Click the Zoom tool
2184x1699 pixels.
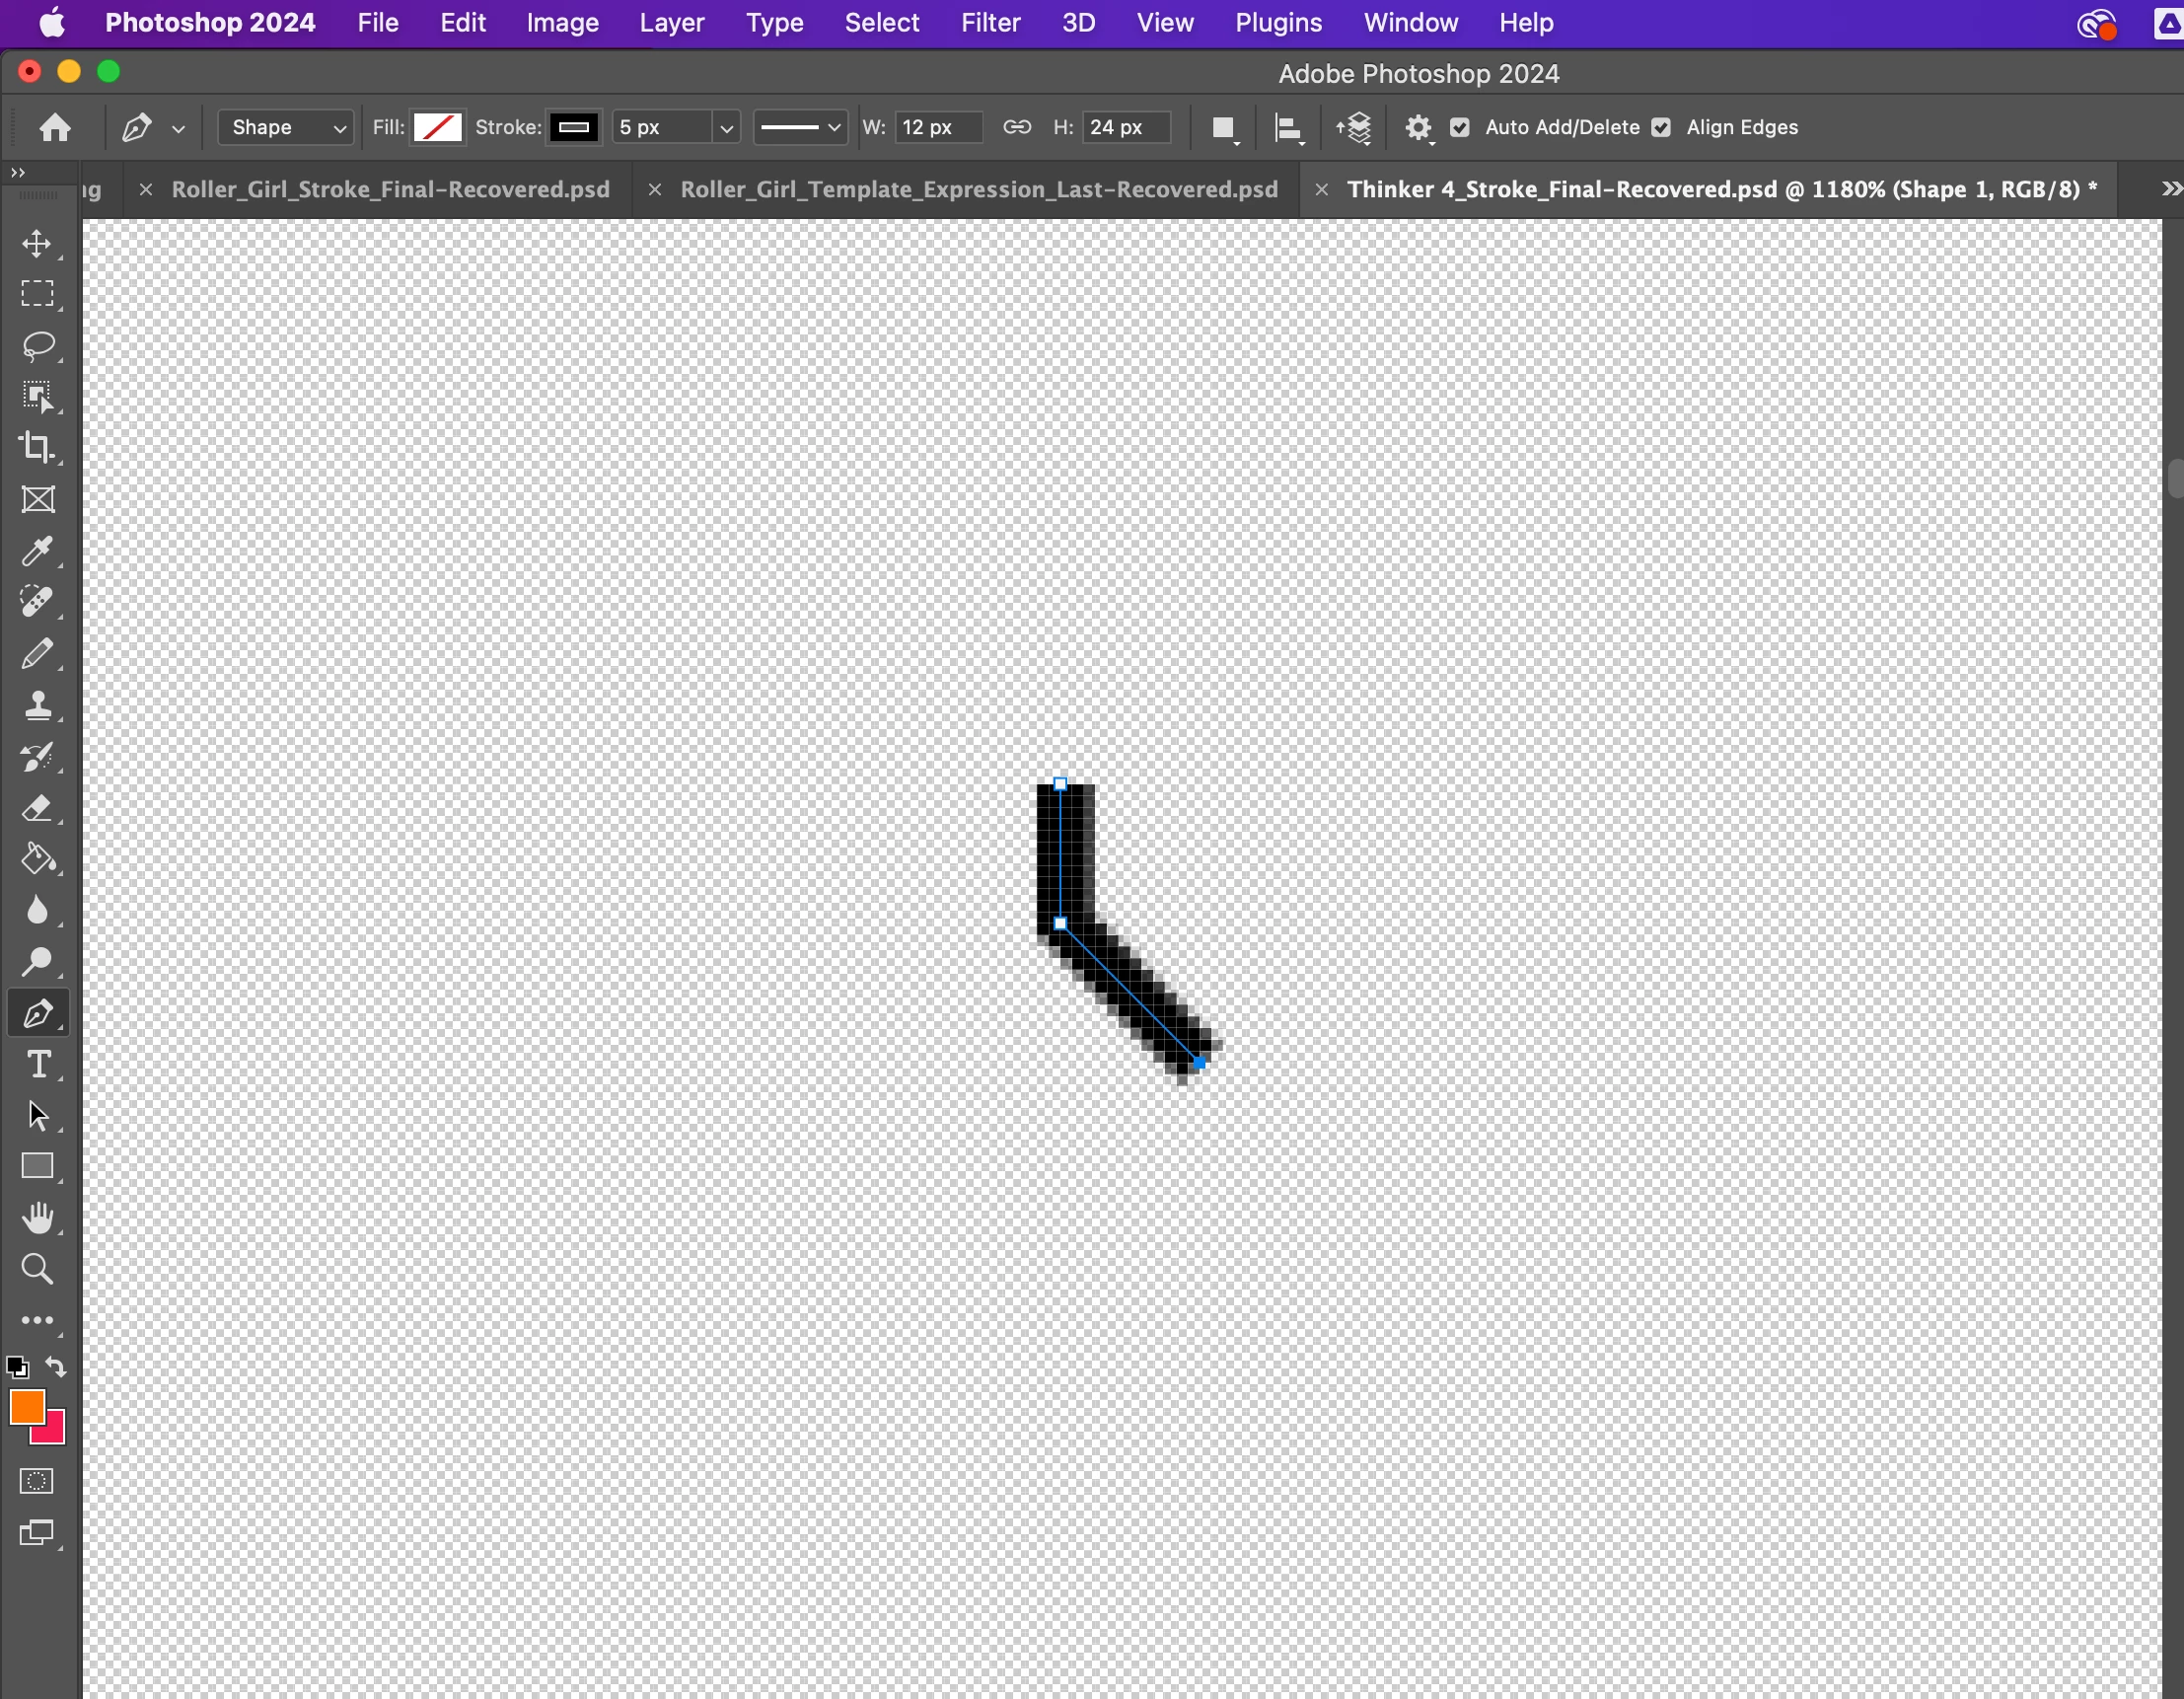37,1269
